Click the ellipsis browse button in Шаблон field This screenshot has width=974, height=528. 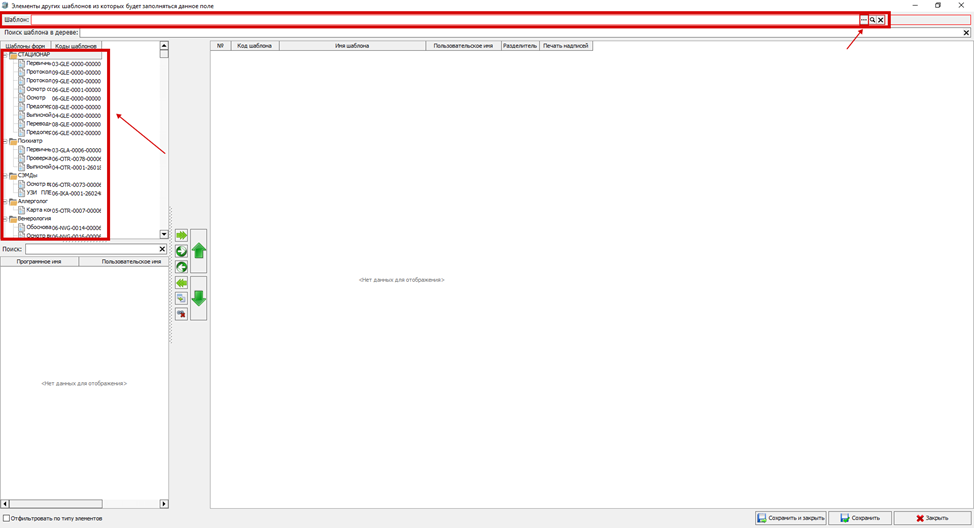pos(863,20)
